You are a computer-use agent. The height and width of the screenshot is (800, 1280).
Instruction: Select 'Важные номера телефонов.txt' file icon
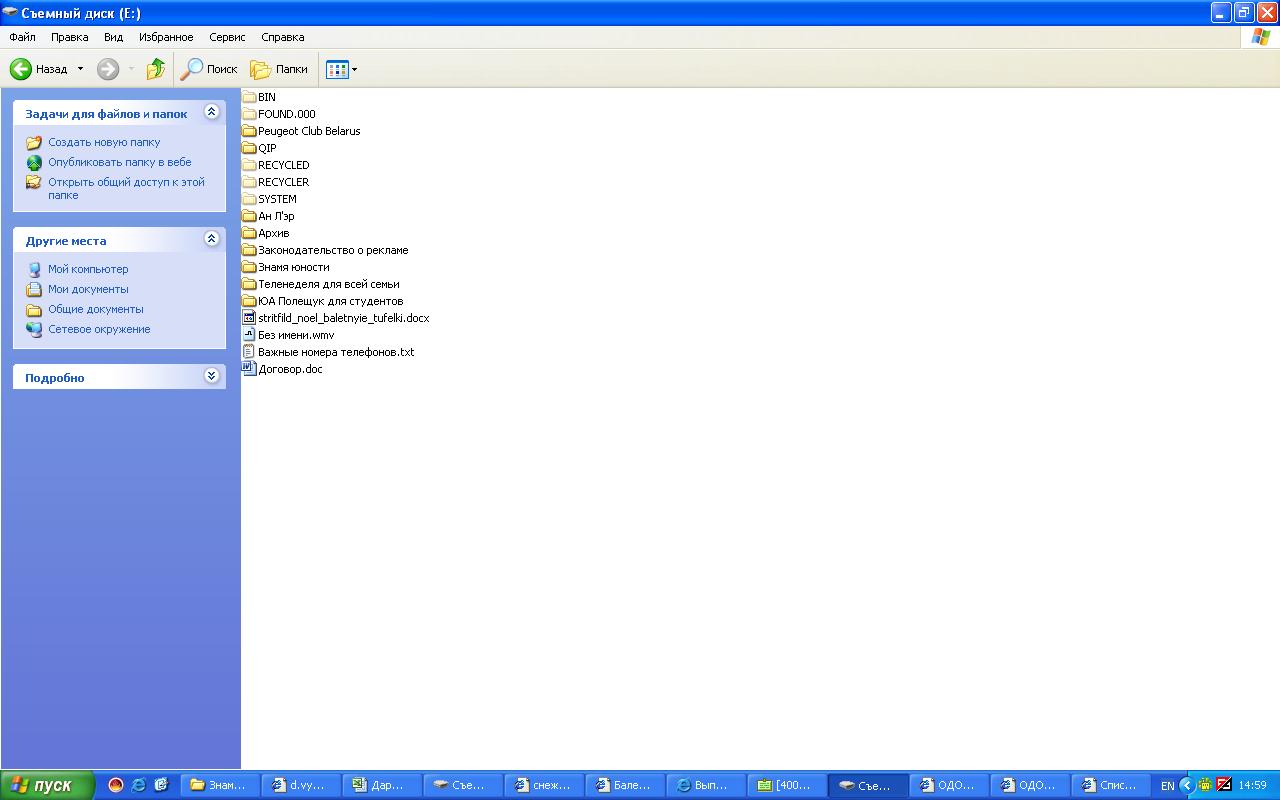(x=250, y=352)
